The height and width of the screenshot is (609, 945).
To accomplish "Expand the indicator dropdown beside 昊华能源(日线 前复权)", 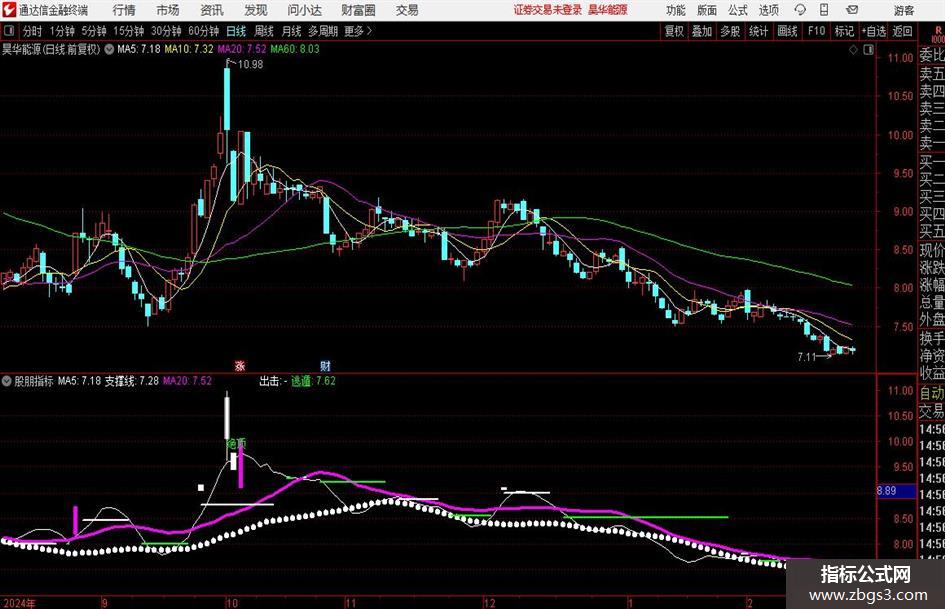I will pyautogui.click(x=109, y=49).
